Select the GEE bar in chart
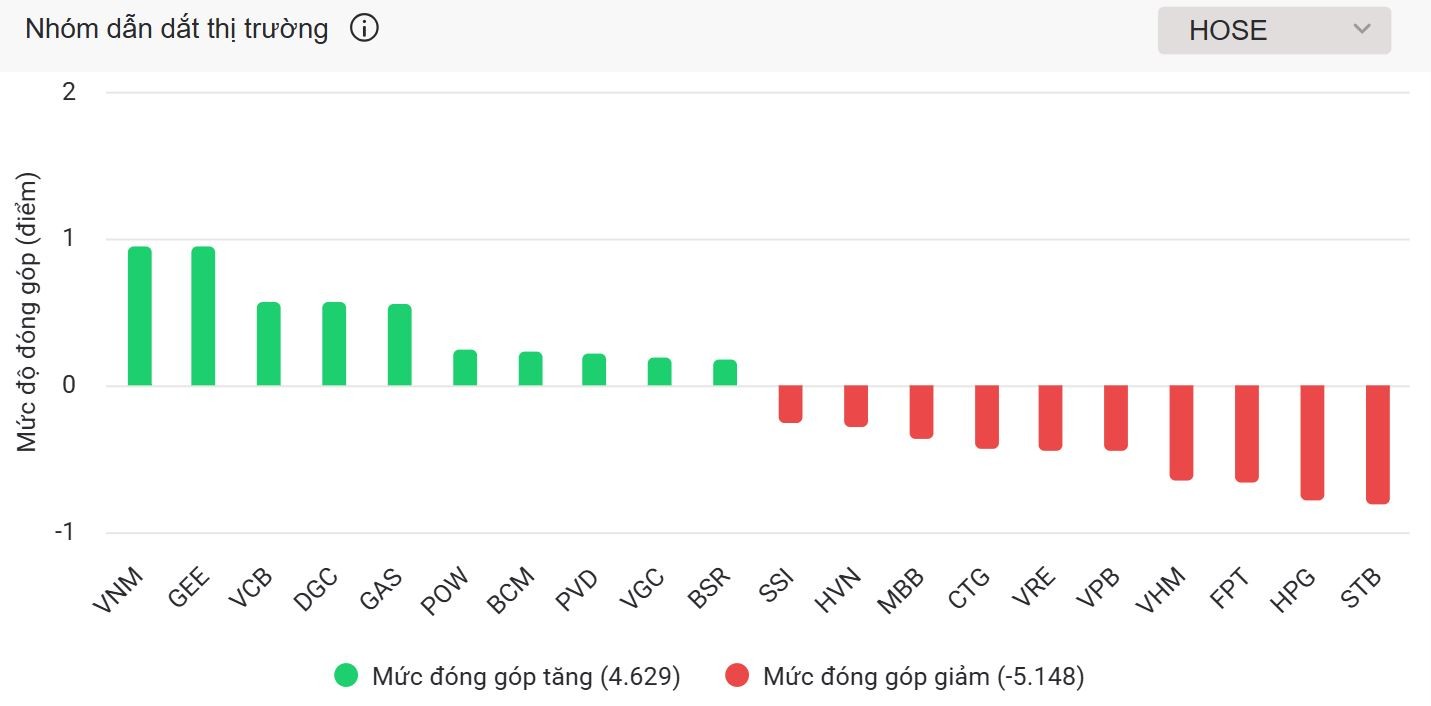 [x=203, y=316]
